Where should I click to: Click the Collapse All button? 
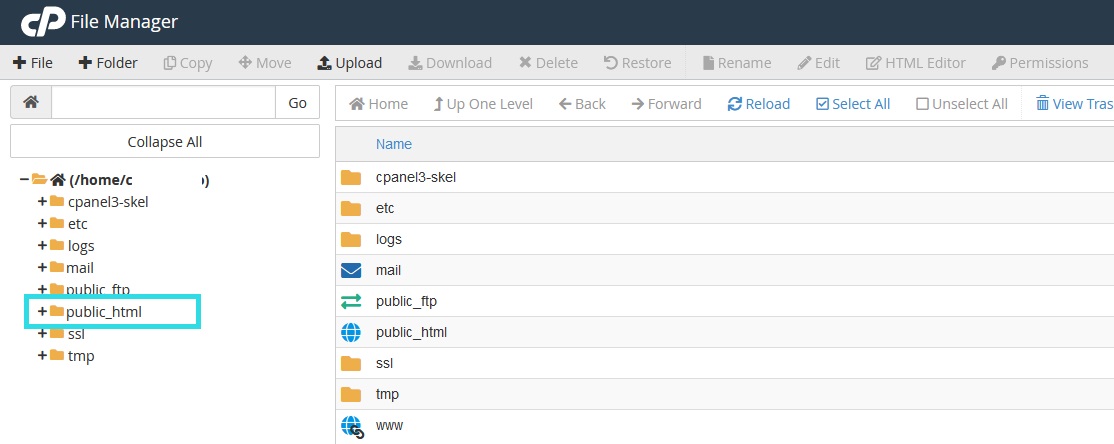pyautogui.click(x=165, y=142)
